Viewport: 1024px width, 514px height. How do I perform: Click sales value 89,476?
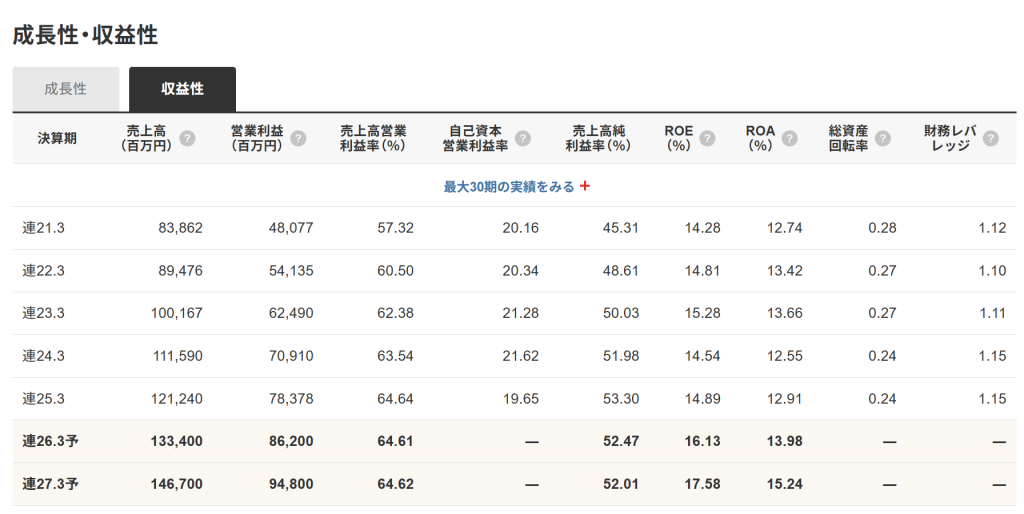pos(180,270)
